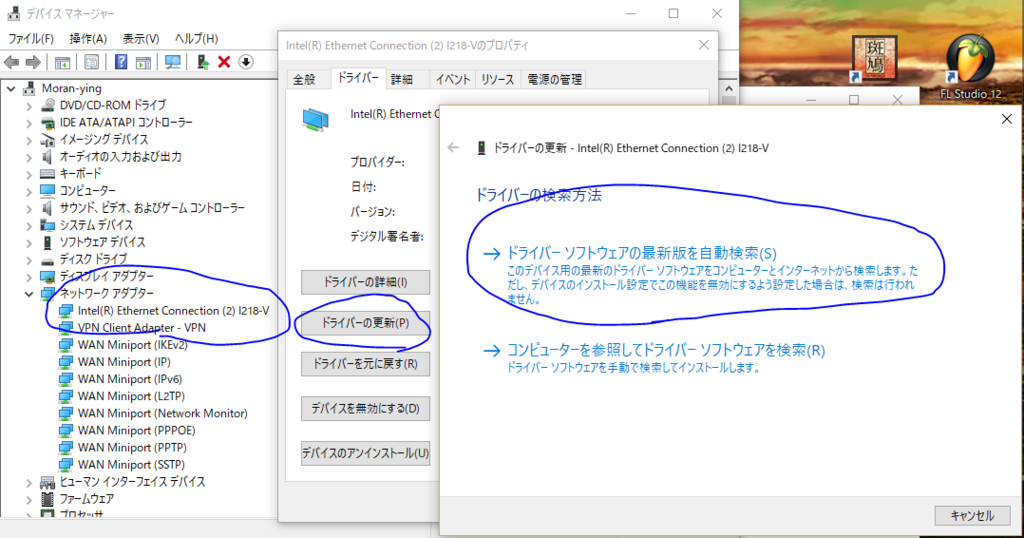Collapse the Moran-ying root node
Image resolution: width=1024 pixels, height=538 pixels.
pos(11,88)
